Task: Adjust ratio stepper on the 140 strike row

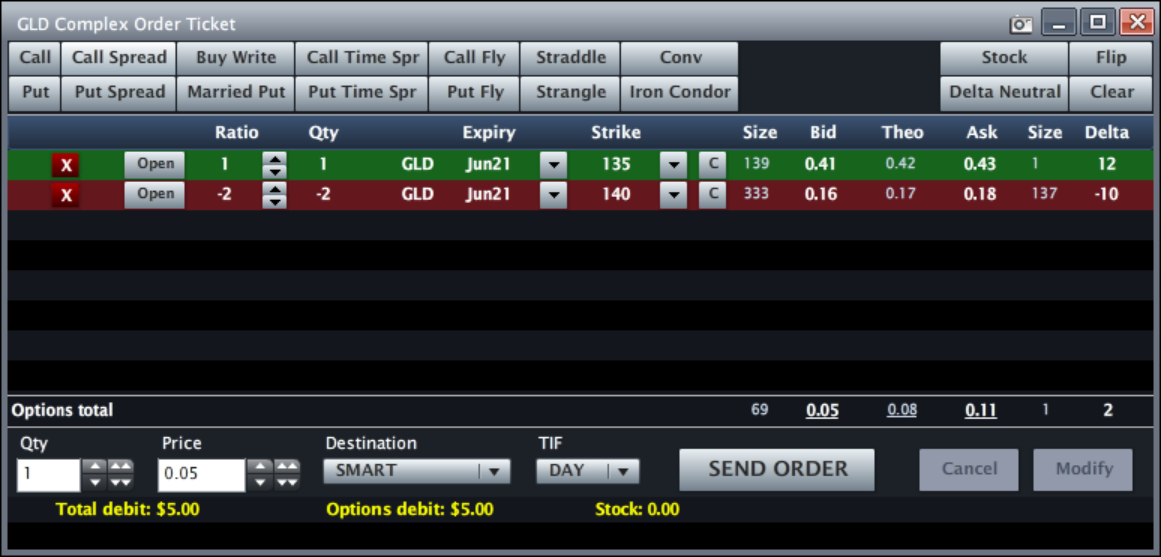Action: [x=274, y=195]
